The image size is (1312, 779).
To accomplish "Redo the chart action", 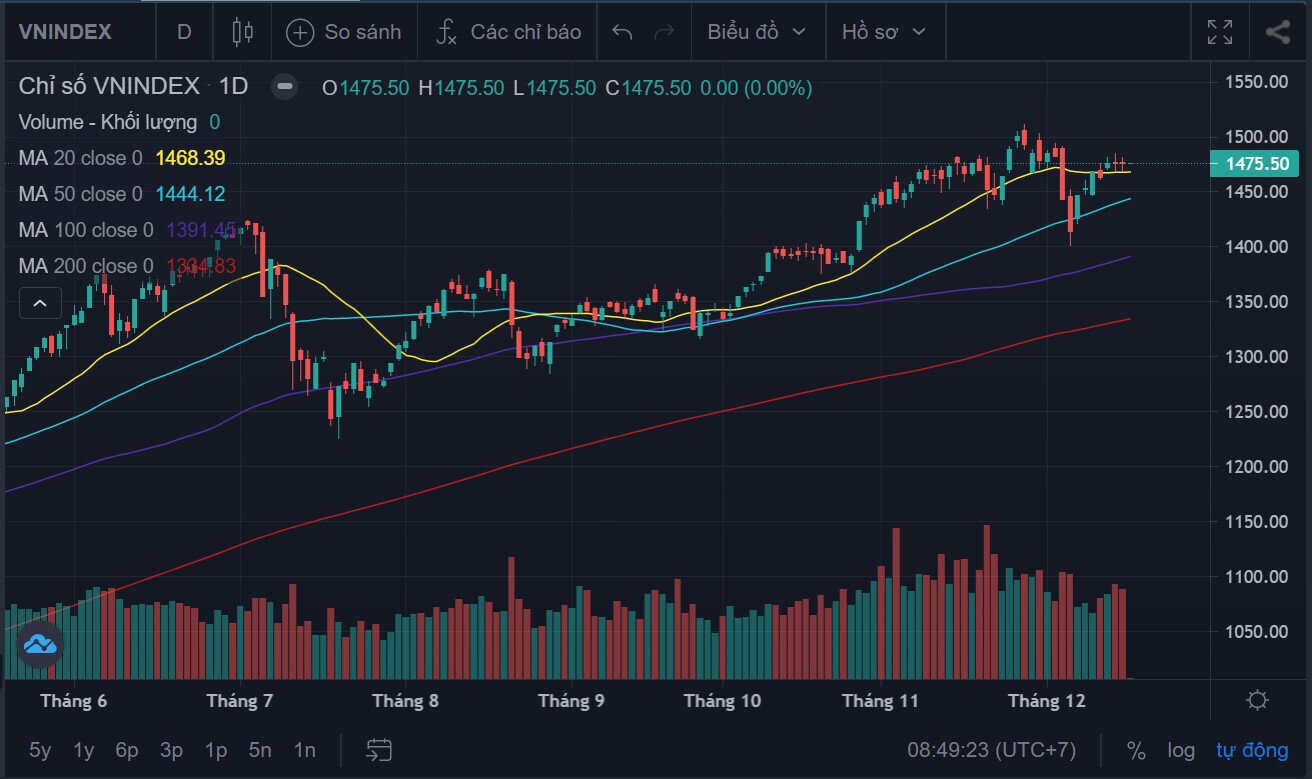I will point(663,32).
